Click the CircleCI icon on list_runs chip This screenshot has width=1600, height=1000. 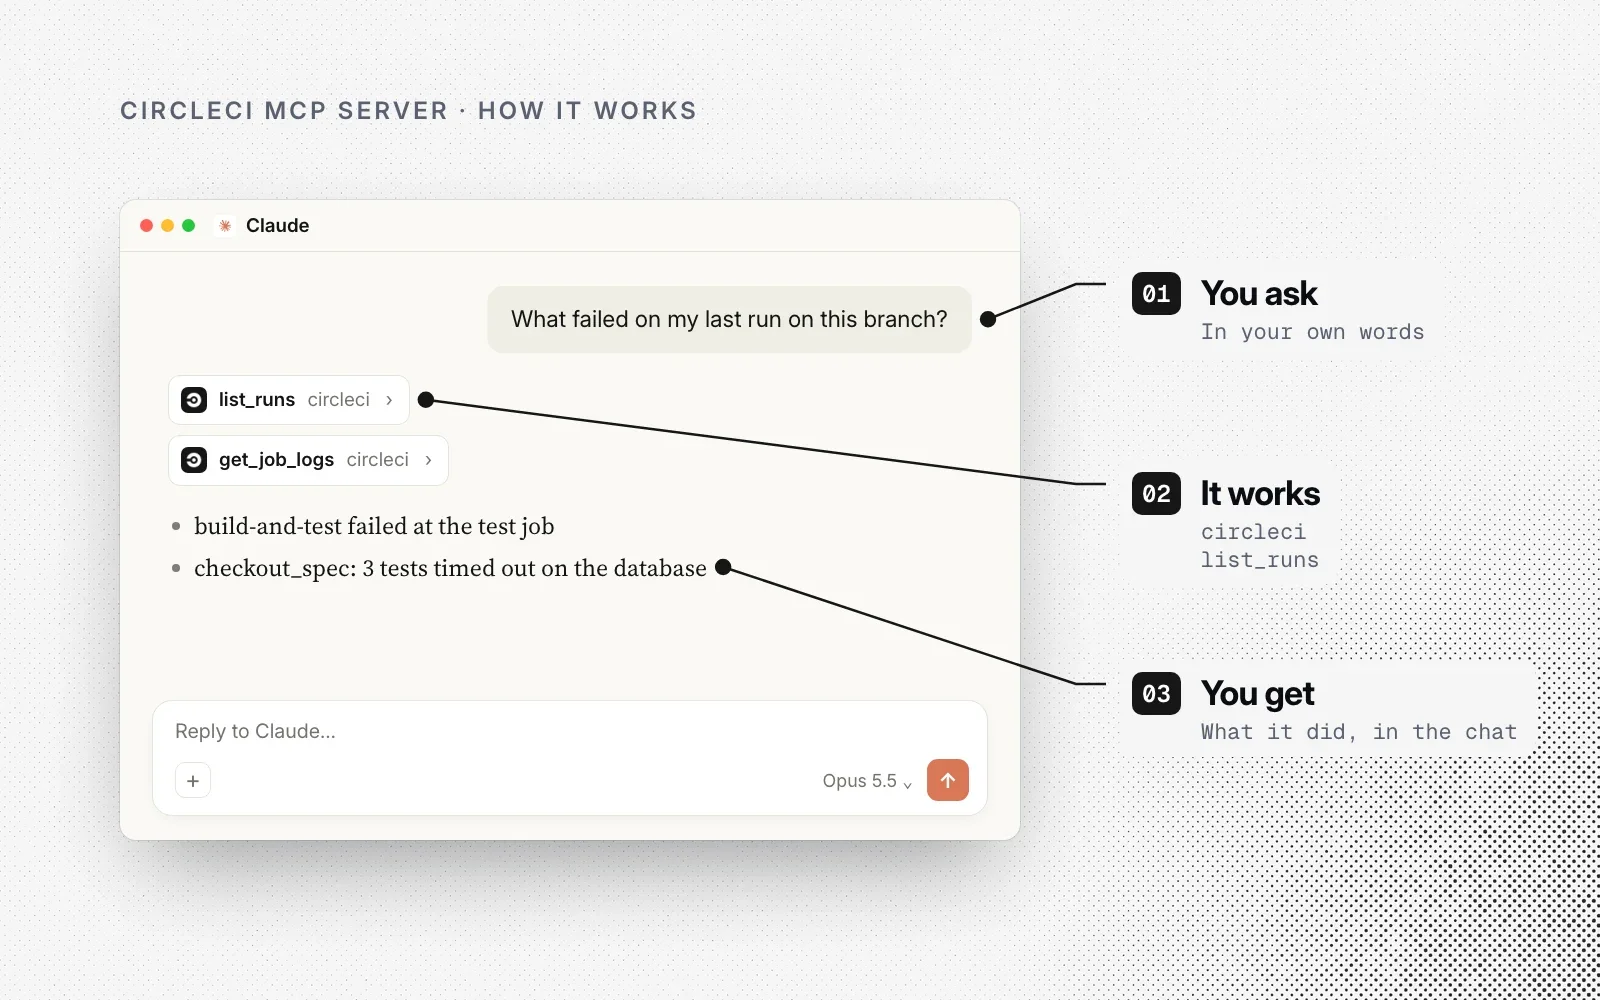(194, 400)
